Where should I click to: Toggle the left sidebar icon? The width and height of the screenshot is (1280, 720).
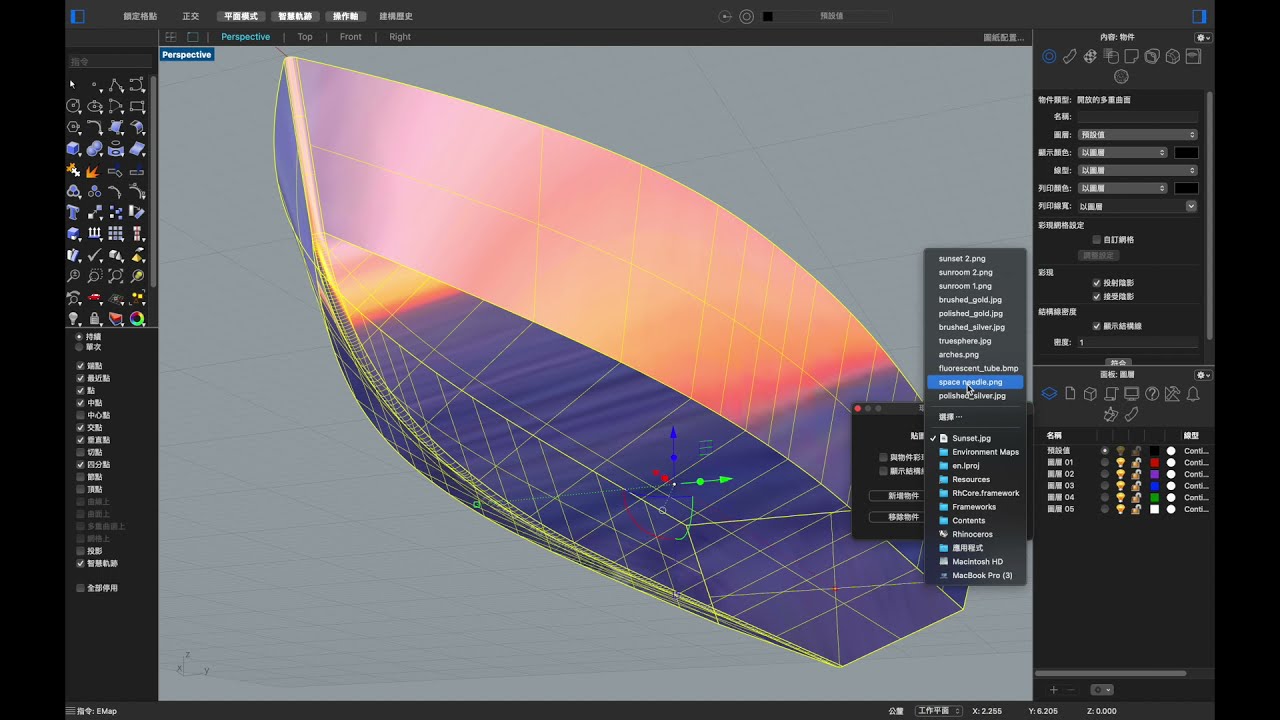click(x=78, y=16)
